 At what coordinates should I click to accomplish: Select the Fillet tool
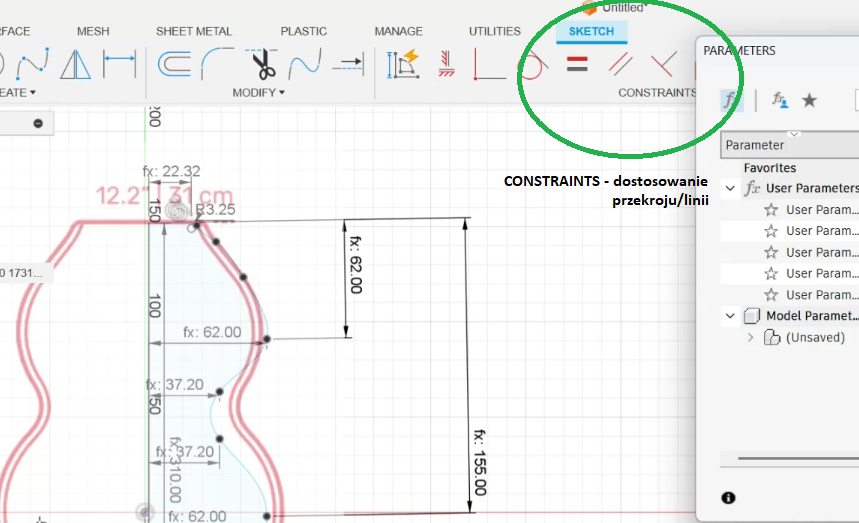(x=219, y=66)
